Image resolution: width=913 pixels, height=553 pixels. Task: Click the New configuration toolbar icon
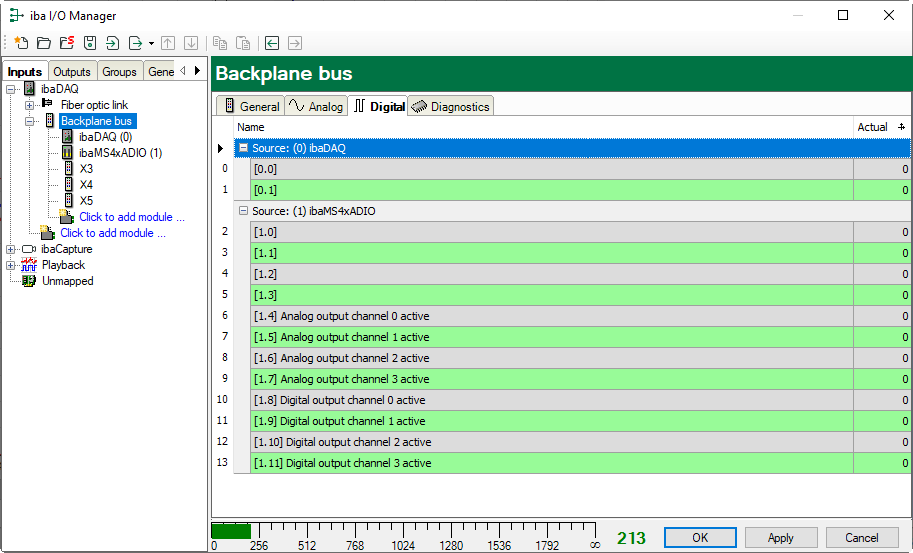pyautogui.click(x=20, y=43)
